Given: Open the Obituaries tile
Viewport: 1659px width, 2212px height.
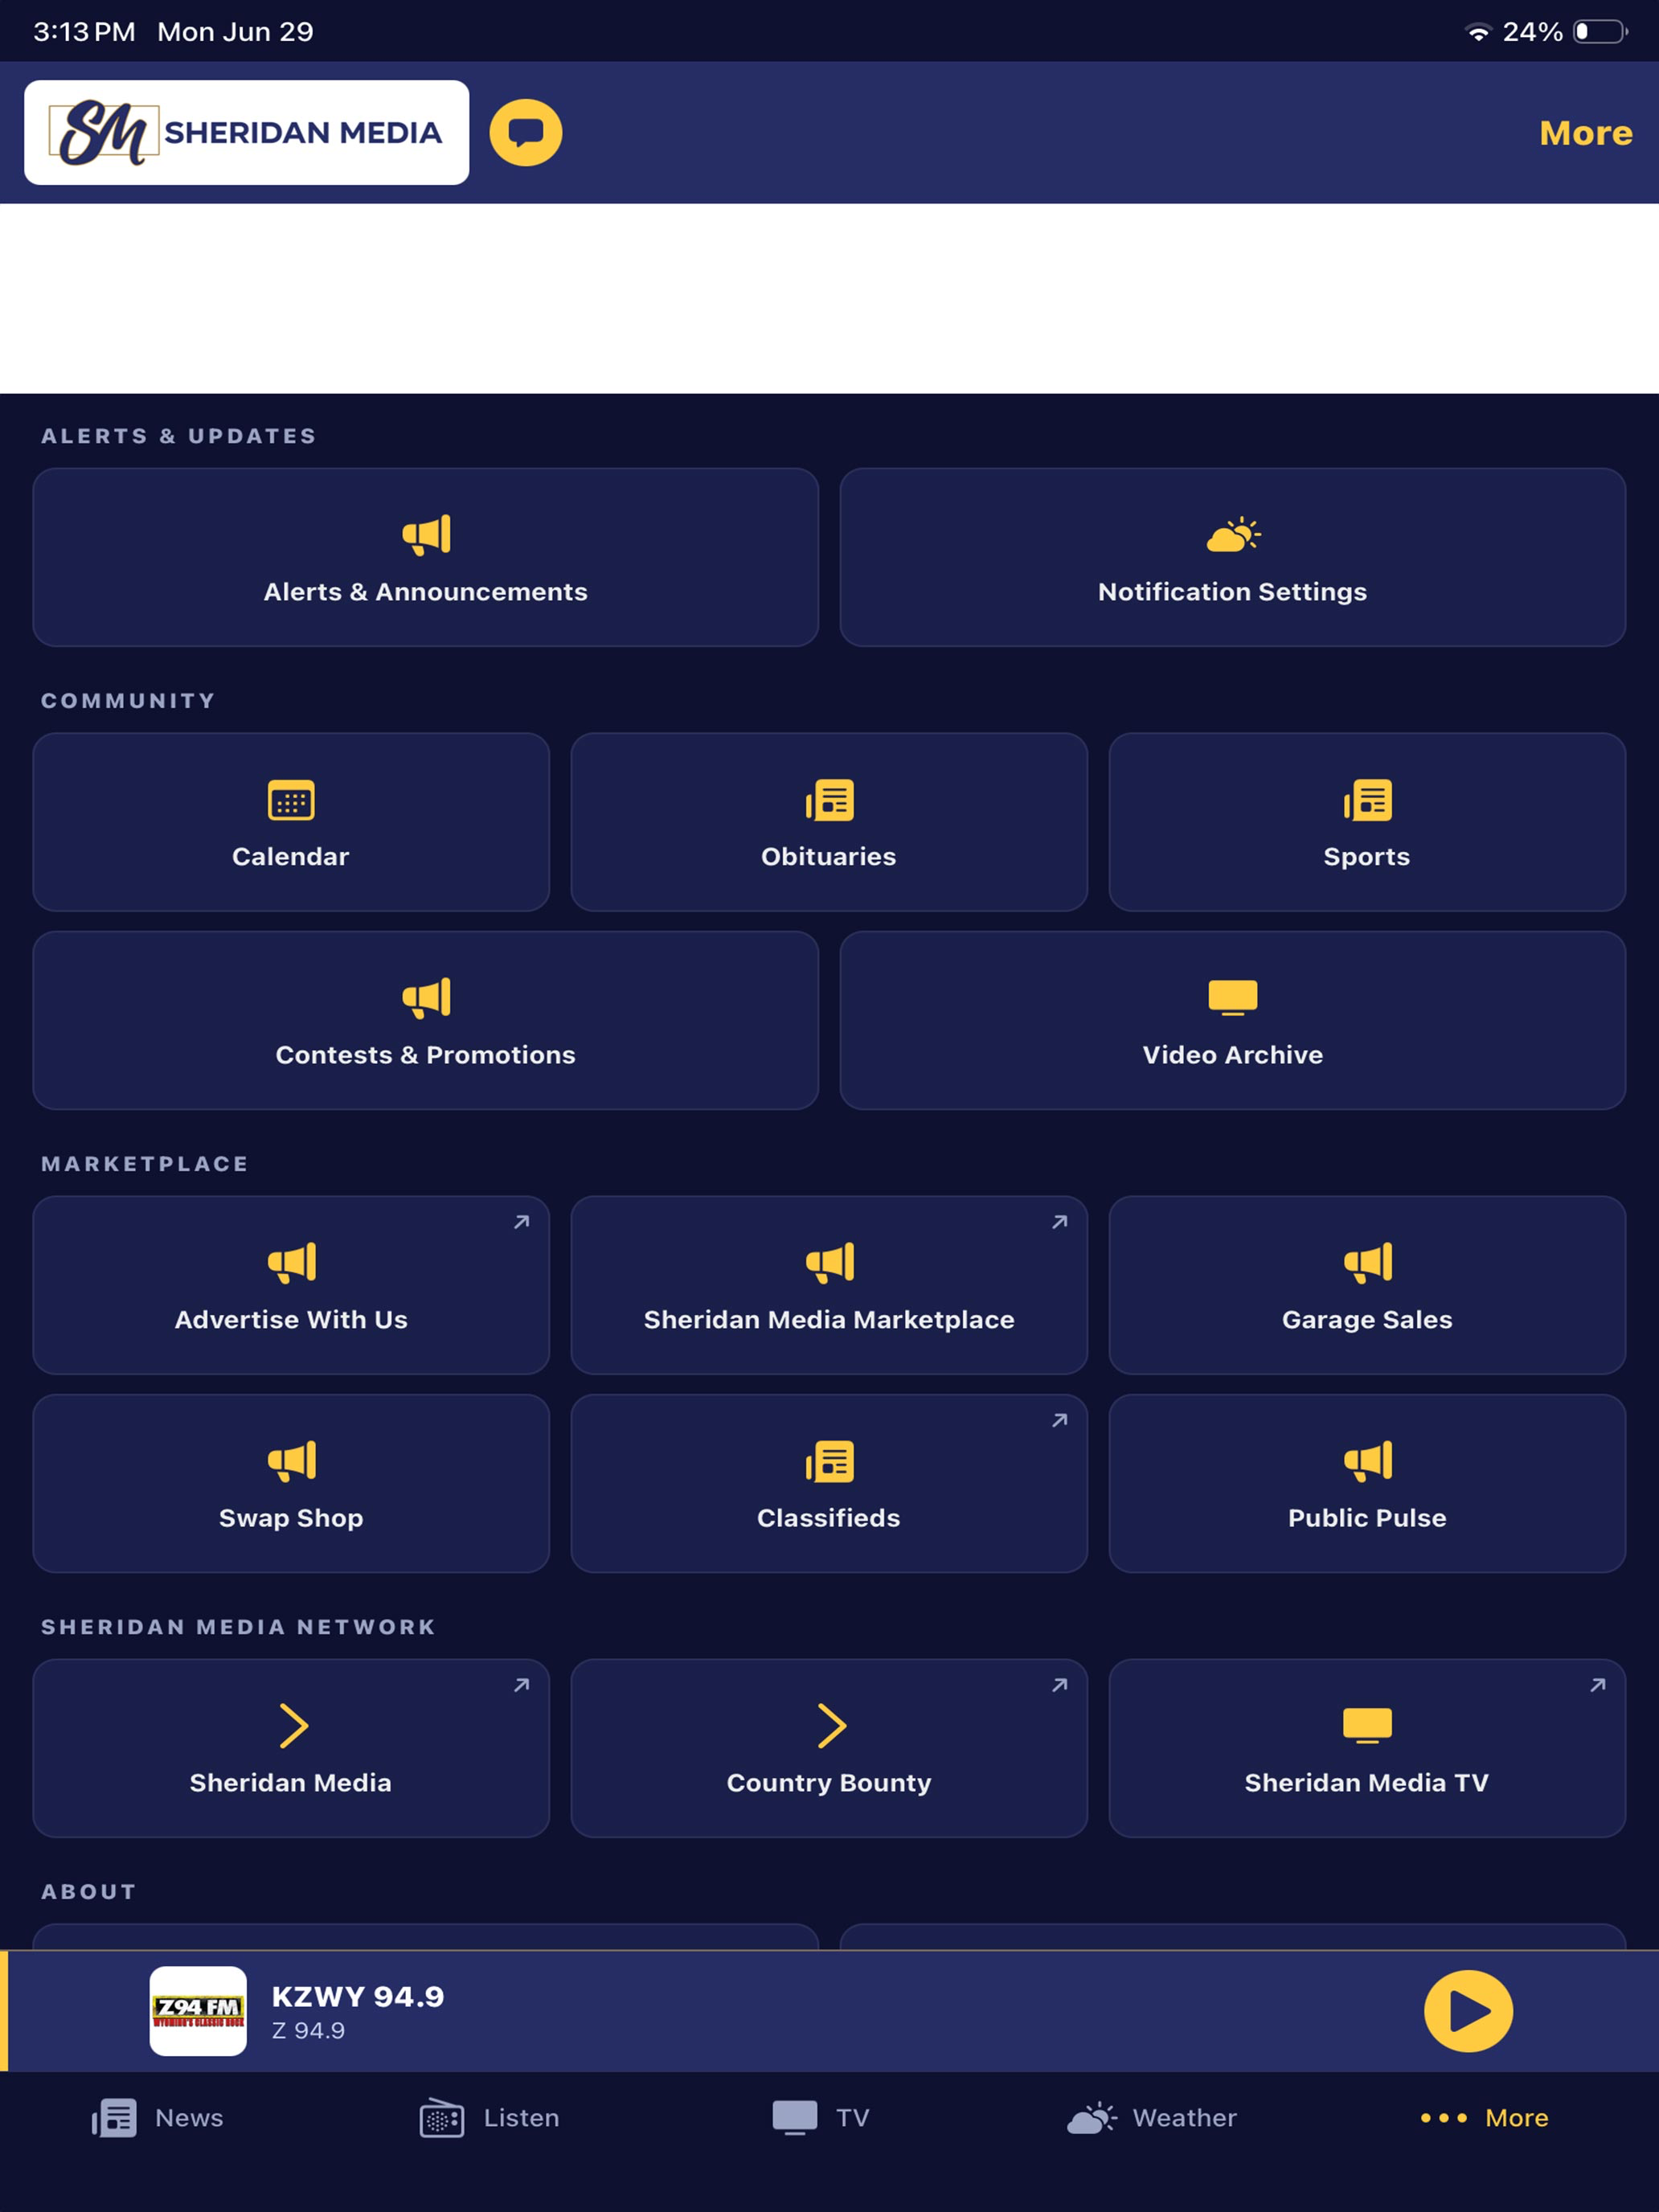Looking at the screenshot, I should [829, 822].
